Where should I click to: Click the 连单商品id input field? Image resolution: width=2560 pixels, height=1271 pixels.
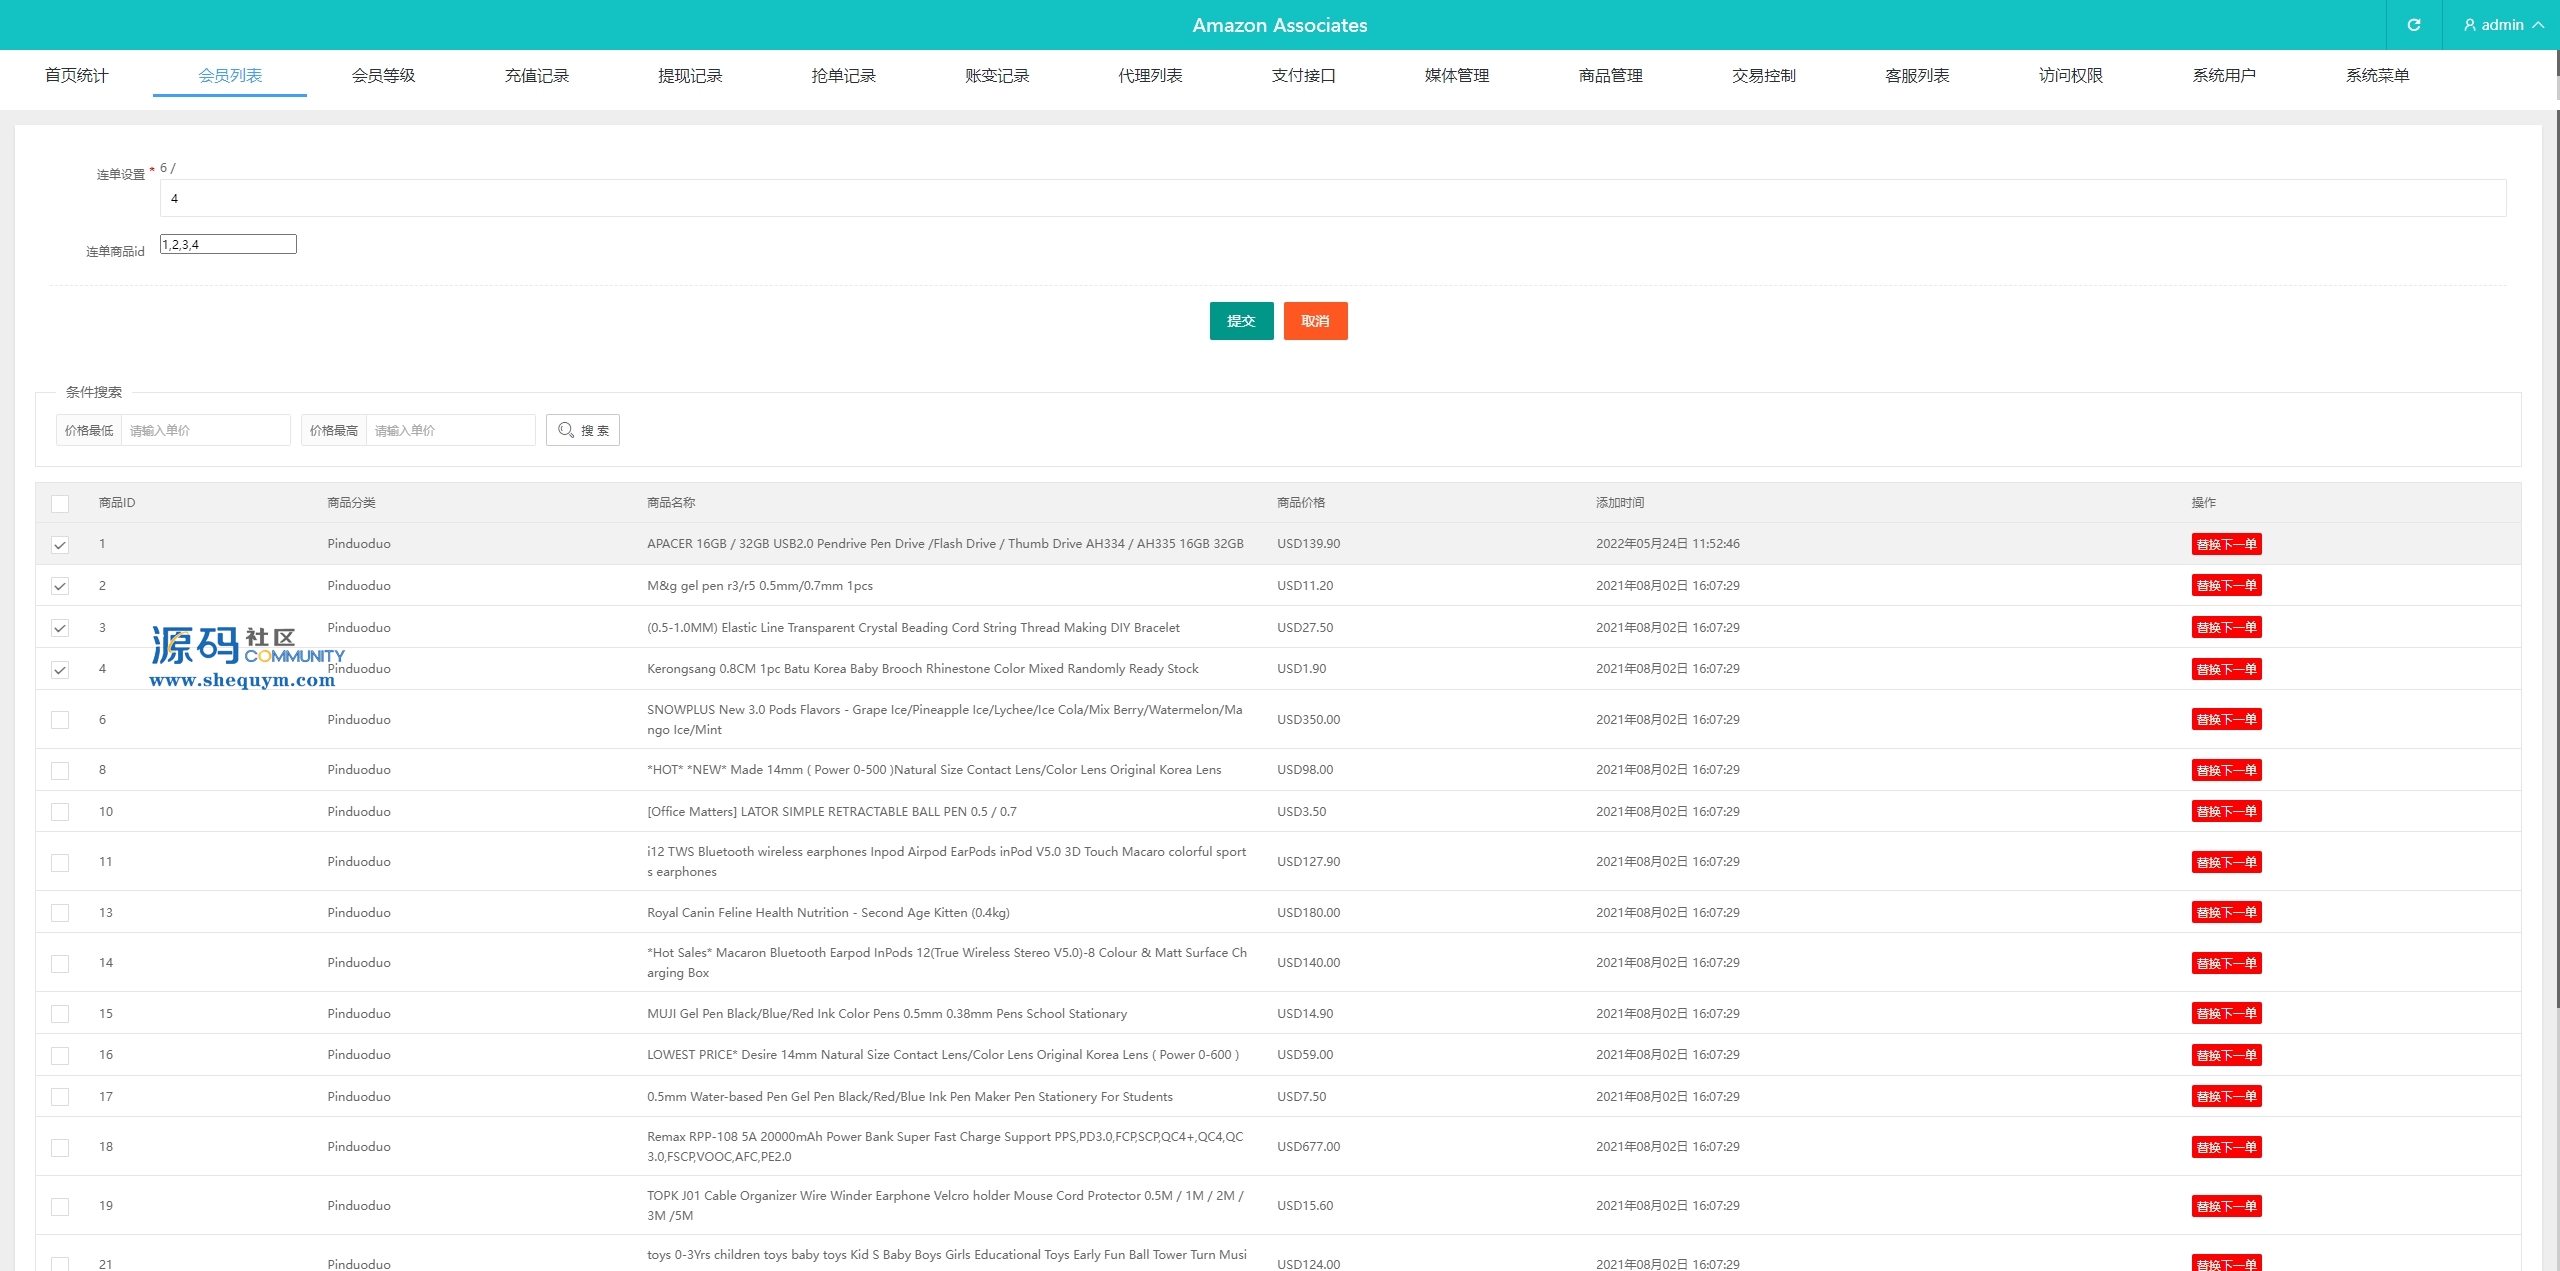tap(228, 244)
